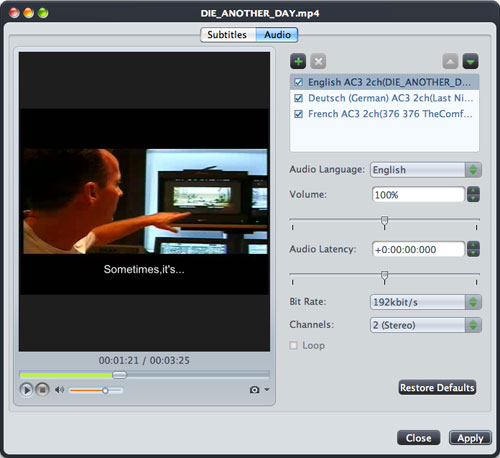Open snapshot options arrow beside camera
Image resolution: width=500 pixels, height=458 pixels.
(x=267, y=389)
